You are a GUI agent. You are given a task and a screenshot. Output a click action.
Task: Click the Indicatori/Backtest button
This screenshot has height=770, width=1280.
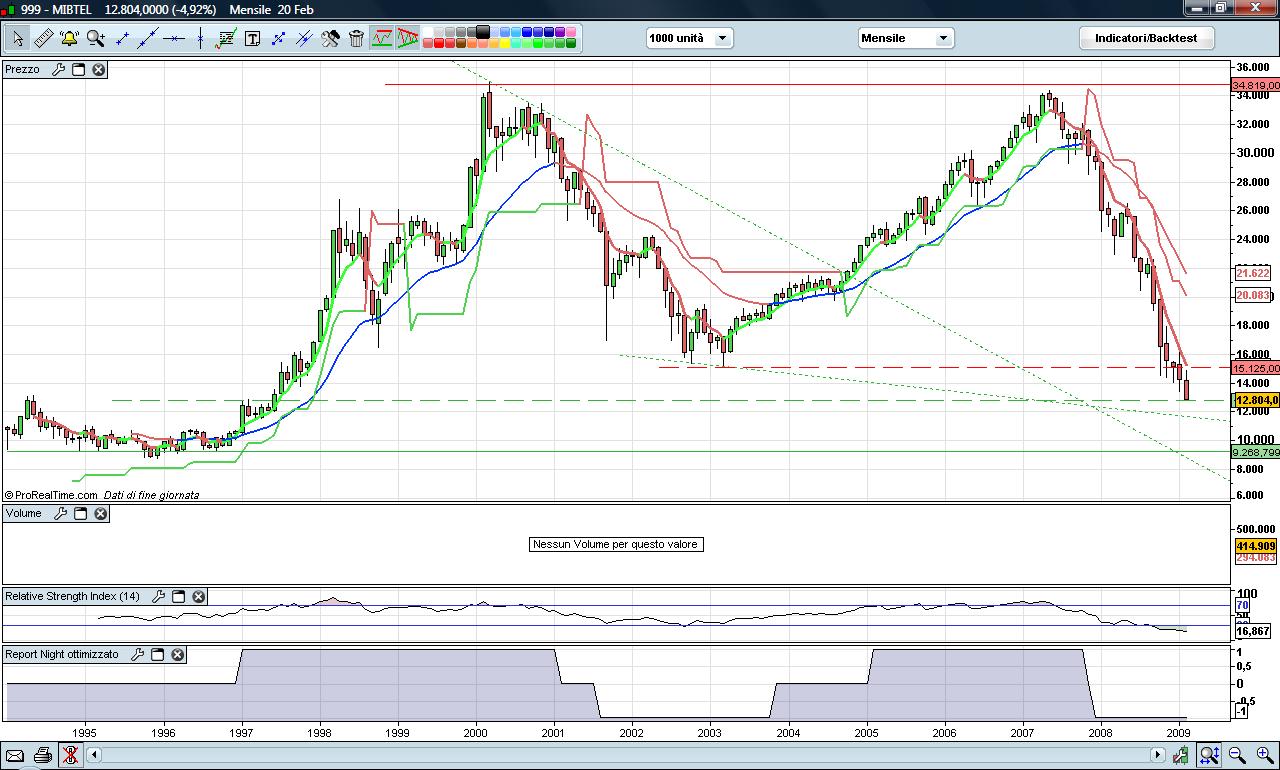coord(1147,38)
